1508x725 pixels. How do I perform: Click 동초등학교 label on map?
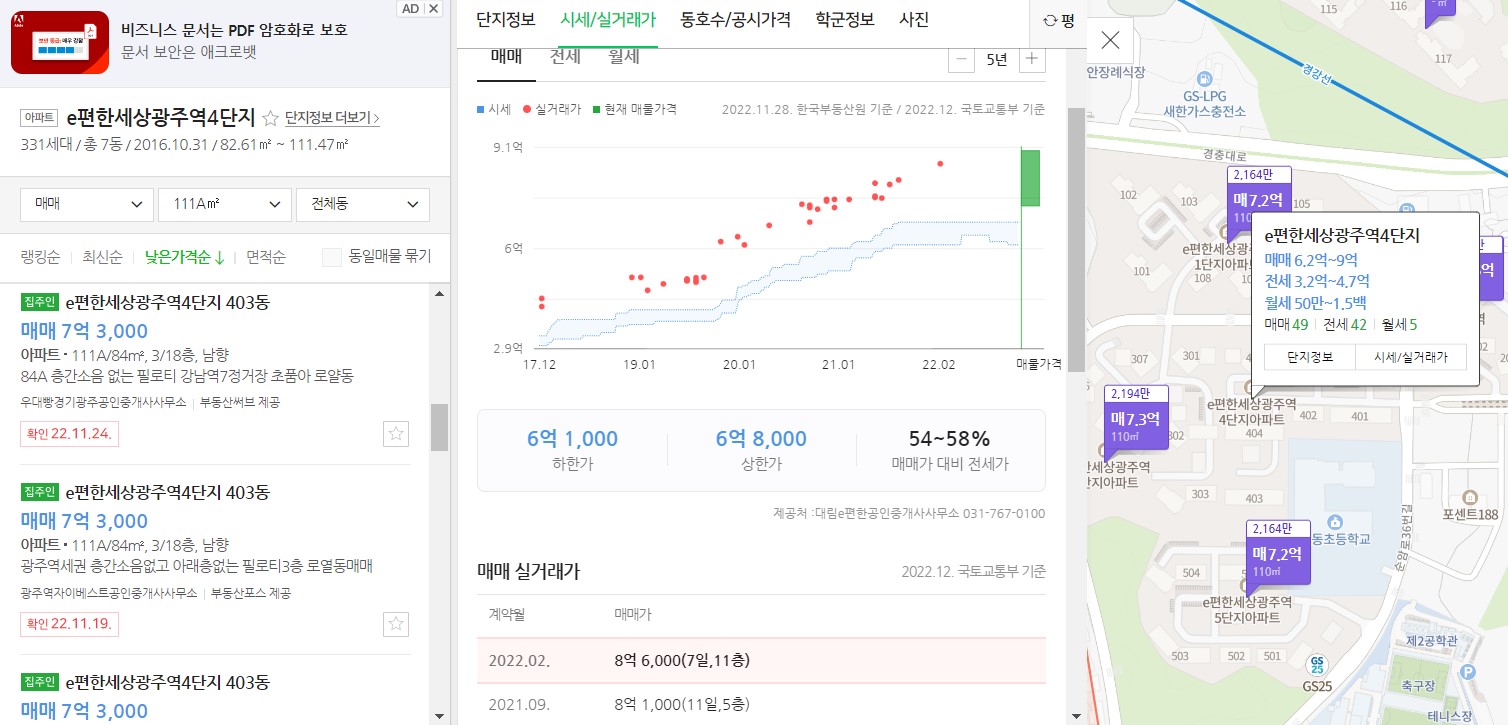coord(1340,539)
